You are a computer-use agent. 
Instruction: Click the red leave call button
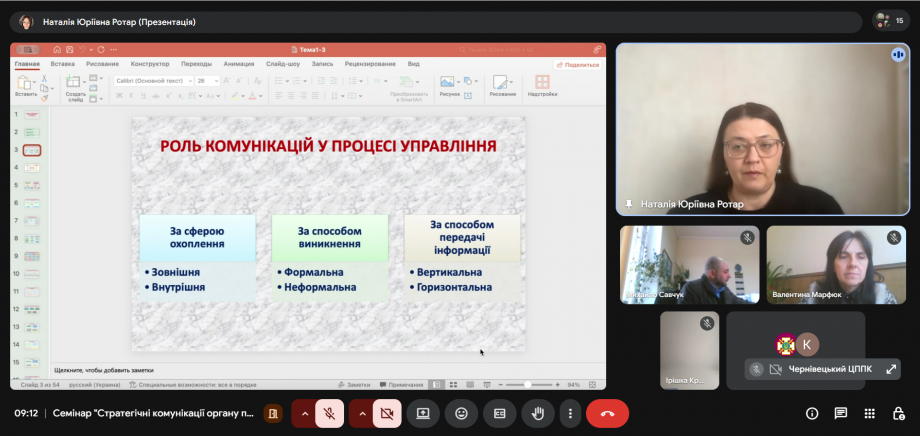click(607, 413)
